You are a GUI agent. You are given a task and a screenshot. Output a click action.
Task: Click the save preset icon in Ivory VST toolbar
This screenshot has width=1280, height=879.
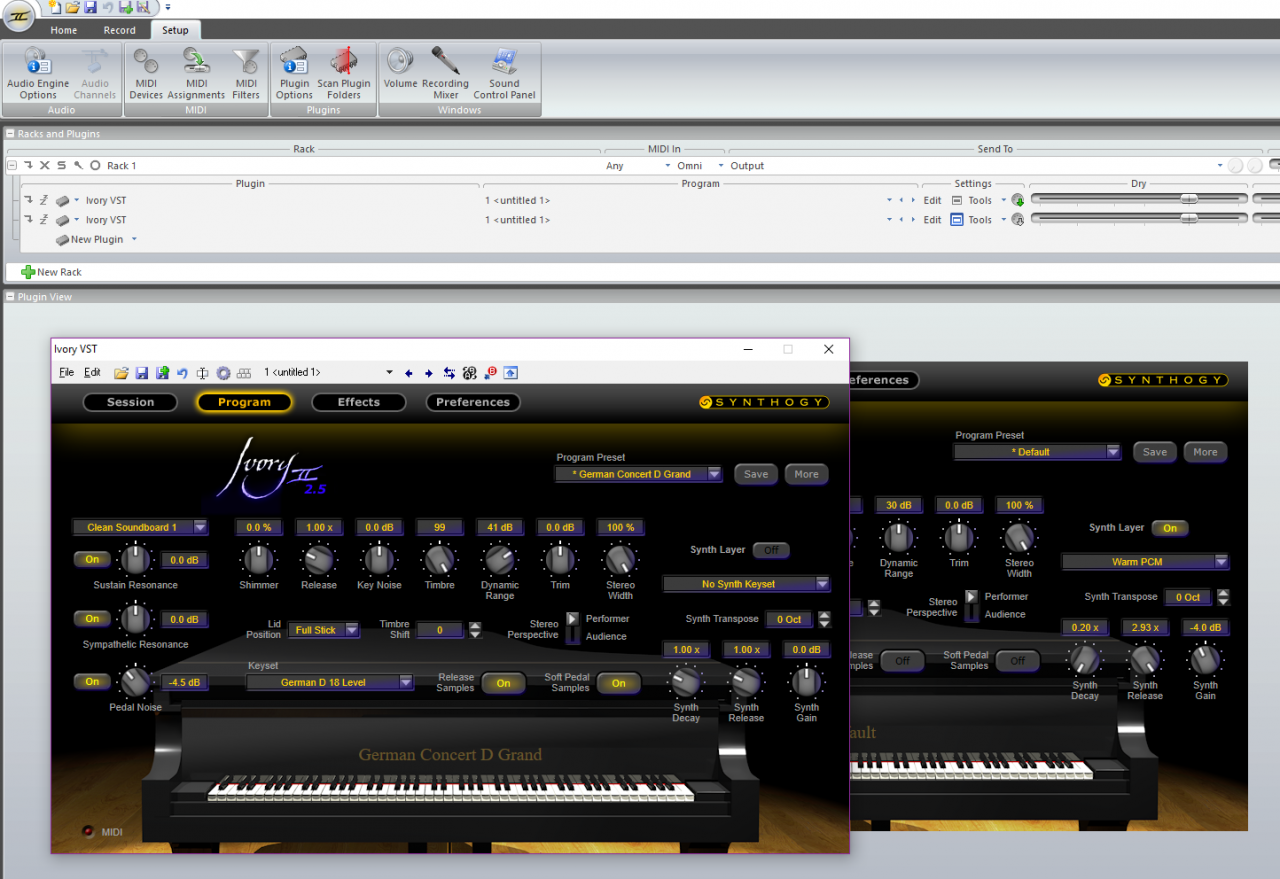pyautogui.click(x=141, y=373)
